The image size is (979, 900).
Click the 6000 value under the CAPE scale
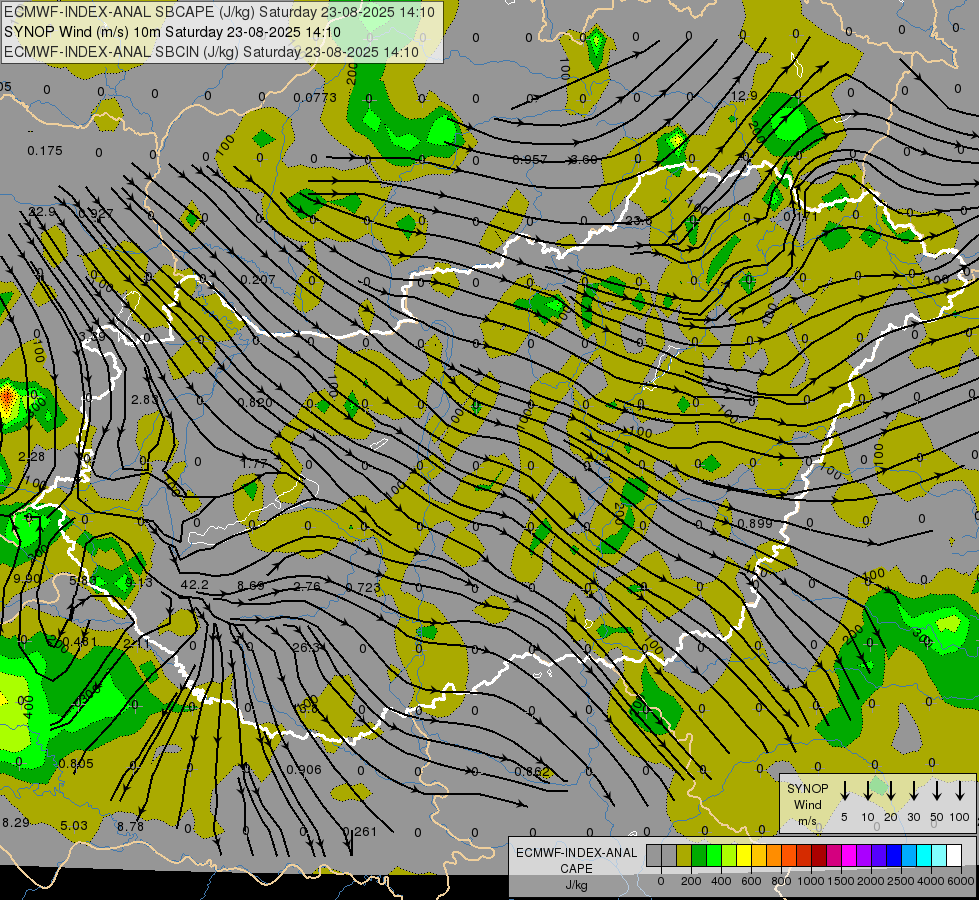coord(960,881)
